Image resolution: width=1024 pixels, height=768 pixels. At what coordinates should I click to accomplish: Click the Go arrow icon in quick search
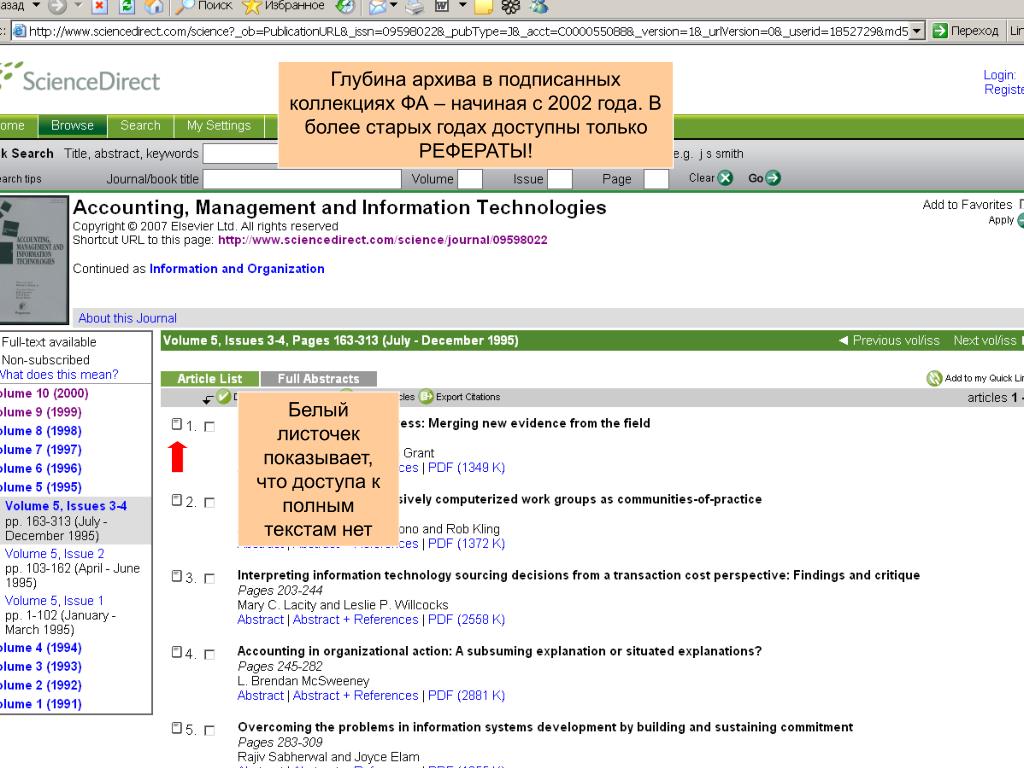coord(773,178)
